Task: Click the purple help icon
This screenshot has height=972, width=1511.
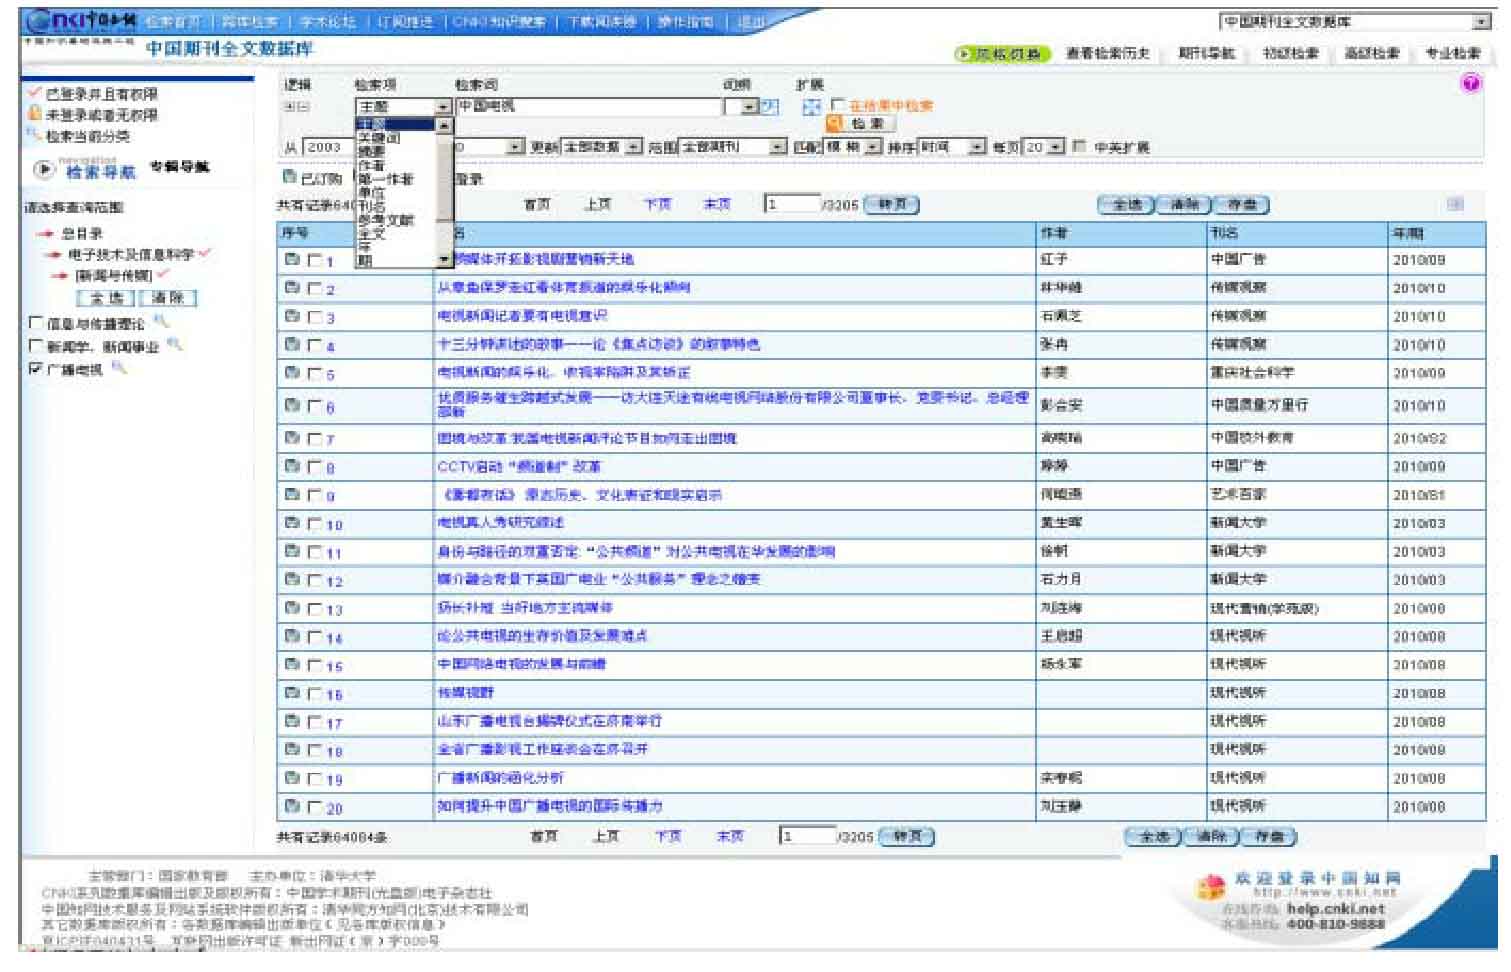Action: (1470, 84)
